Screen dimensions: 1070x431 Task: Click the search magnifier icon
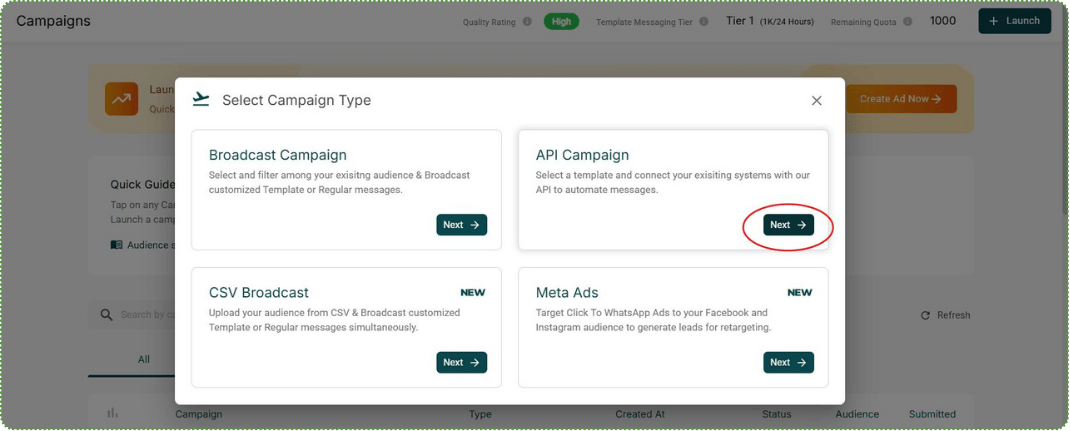point(106,314)
